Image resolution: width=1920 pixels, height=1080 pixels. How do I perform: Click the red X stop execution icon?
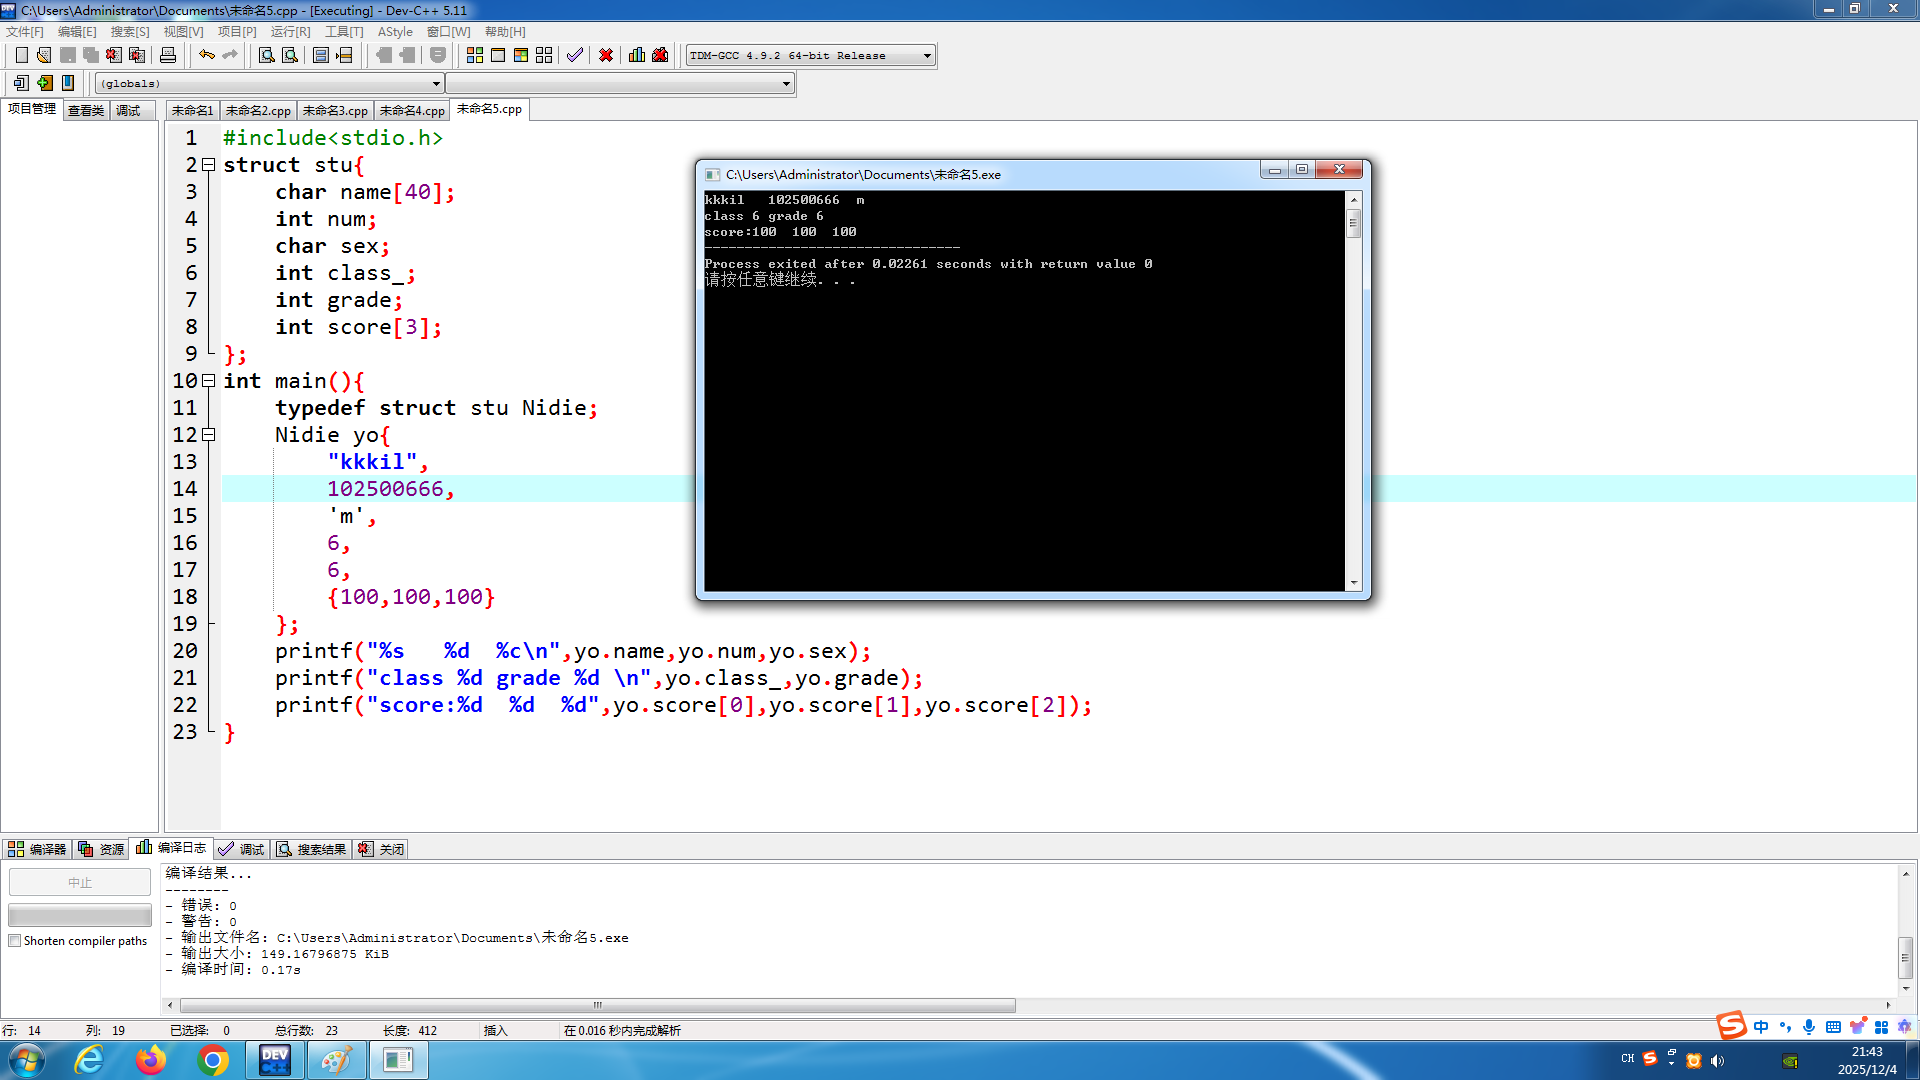[x=605, y=55]
